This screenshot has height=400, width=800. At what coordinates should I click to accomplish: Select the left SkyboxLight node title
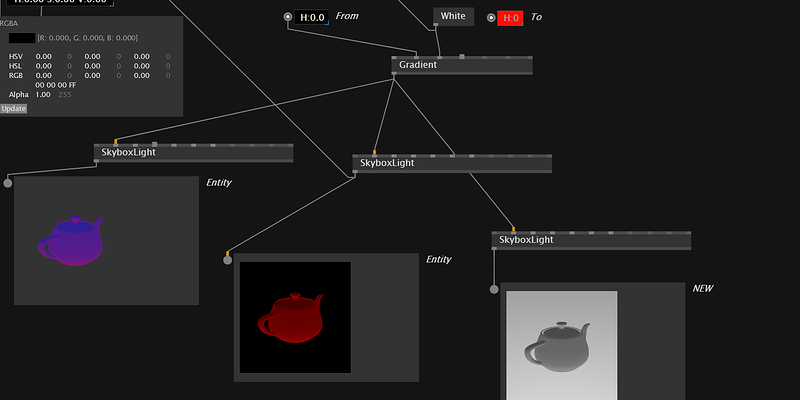click(128, 152)
